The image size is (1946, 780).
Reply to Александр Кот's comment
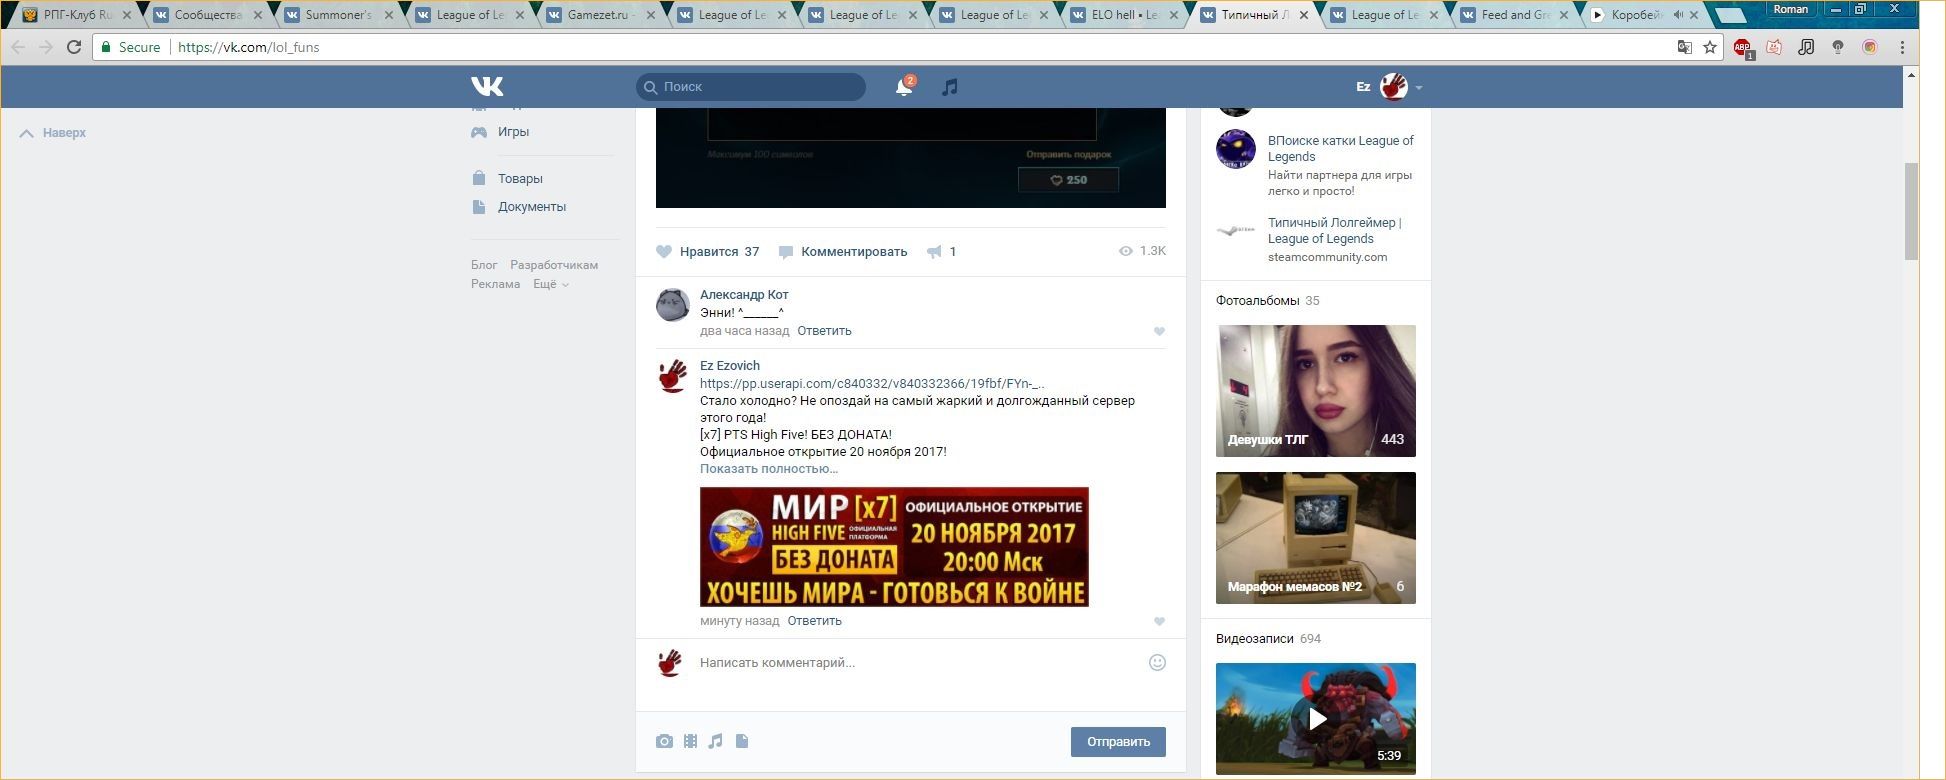tap(824, 331)
